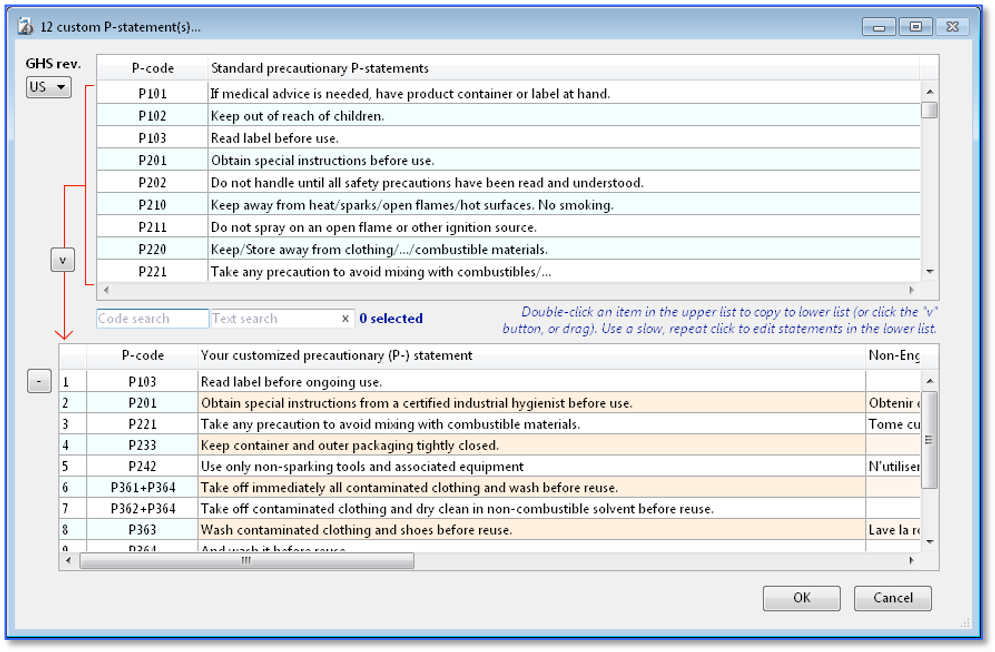
Task: Click 'Tome cu' non-English cell
Action: click(893, 424)
